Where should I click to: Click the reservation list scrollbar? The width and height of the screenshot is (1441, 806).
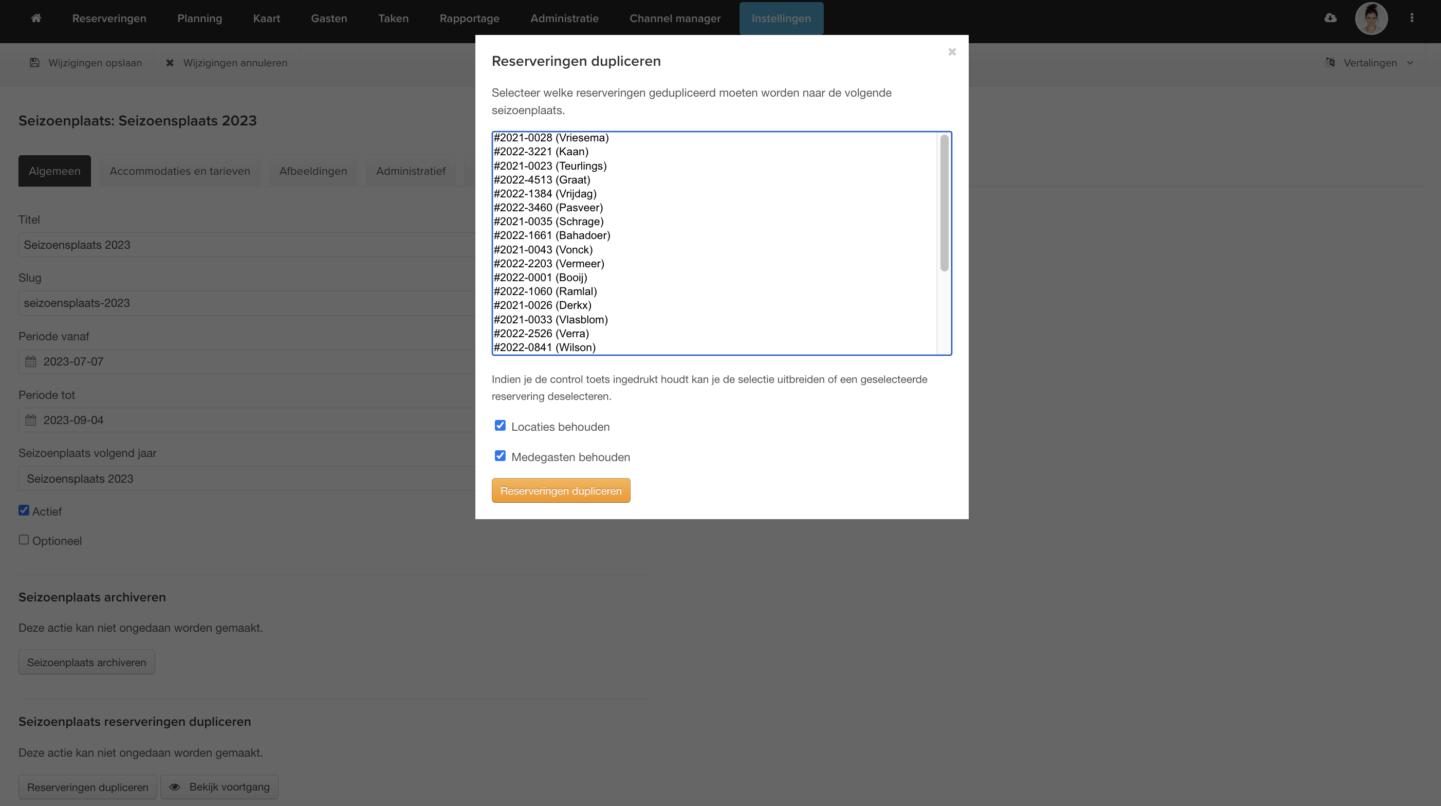point(944,204)
